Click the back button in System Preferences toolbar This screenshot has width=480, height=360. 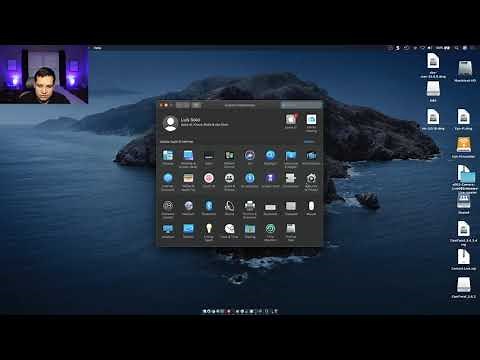click(x=179, y=105)
